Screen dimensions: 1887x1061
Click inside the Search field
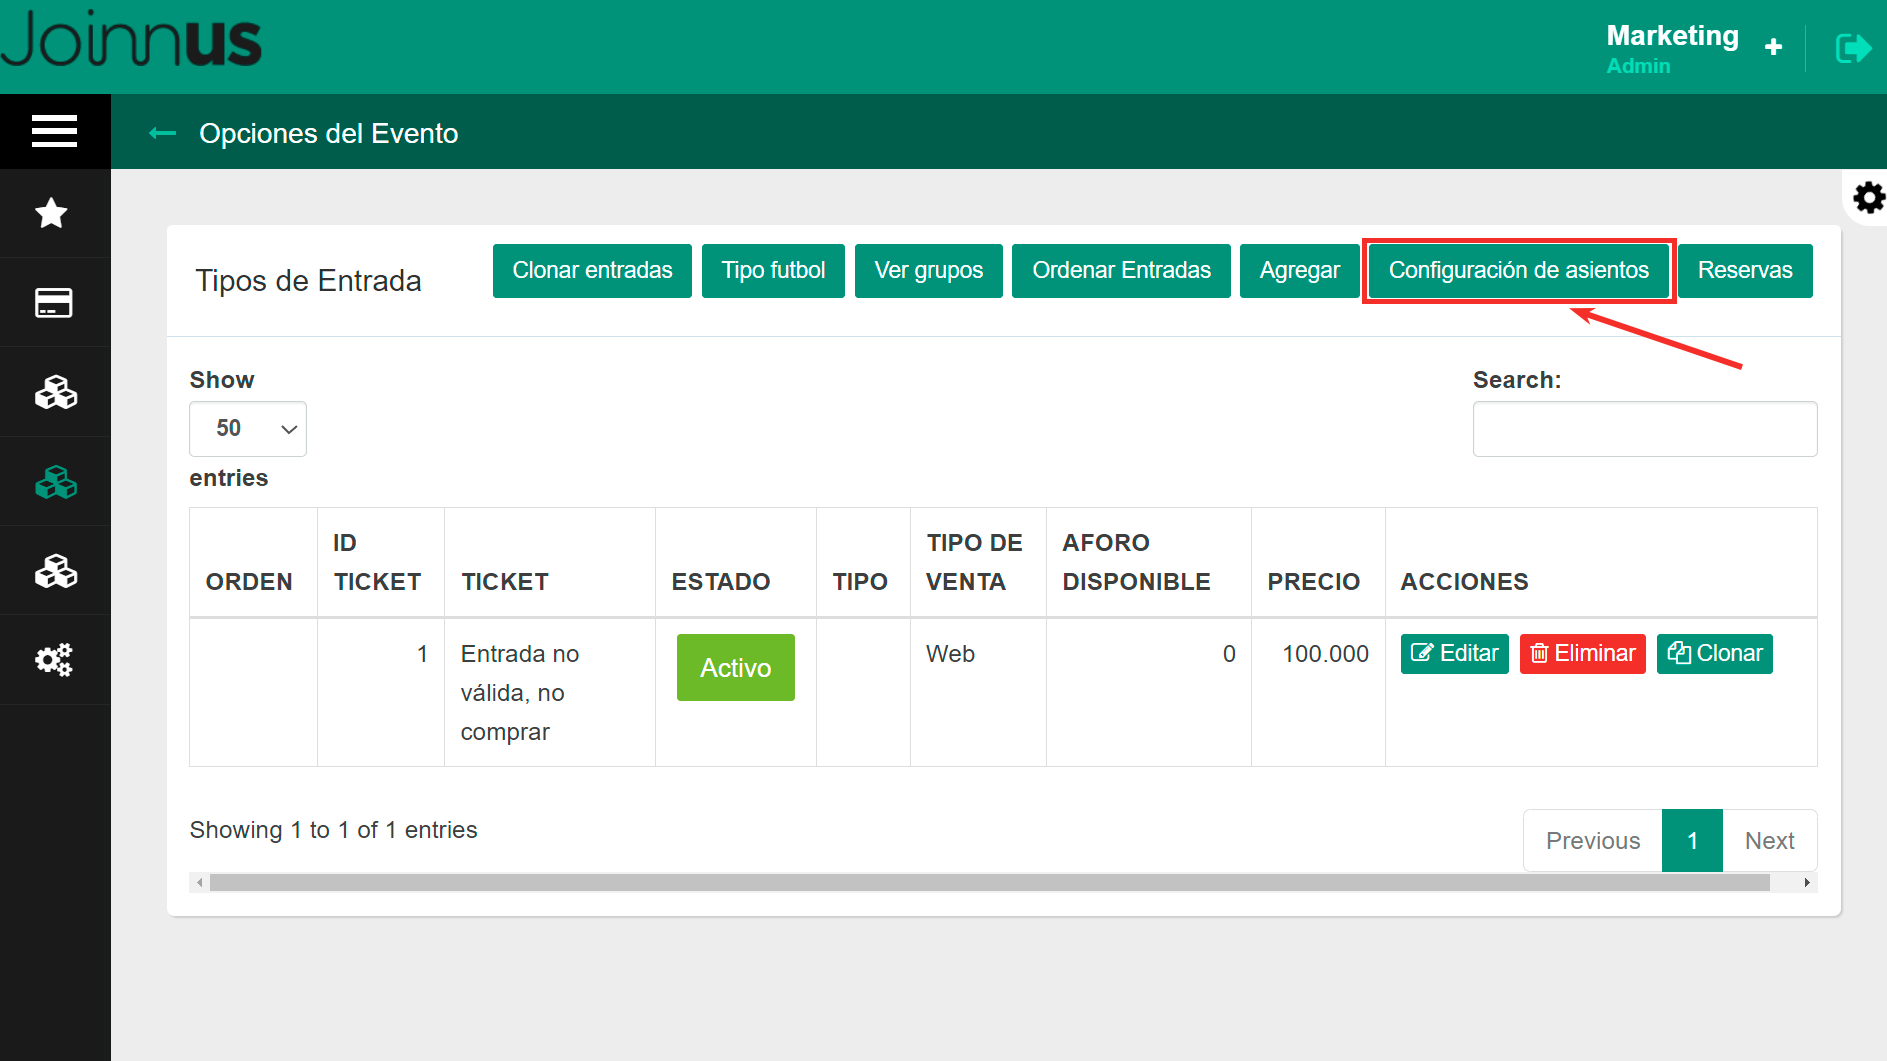[1644, 428]
